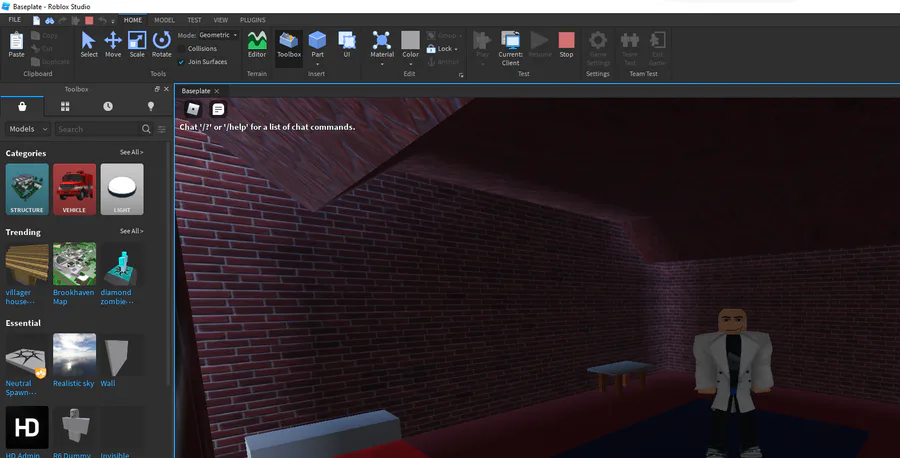Activate the Scale tool
Viewport: 900px width, 458px height.
tap(137, 44)
